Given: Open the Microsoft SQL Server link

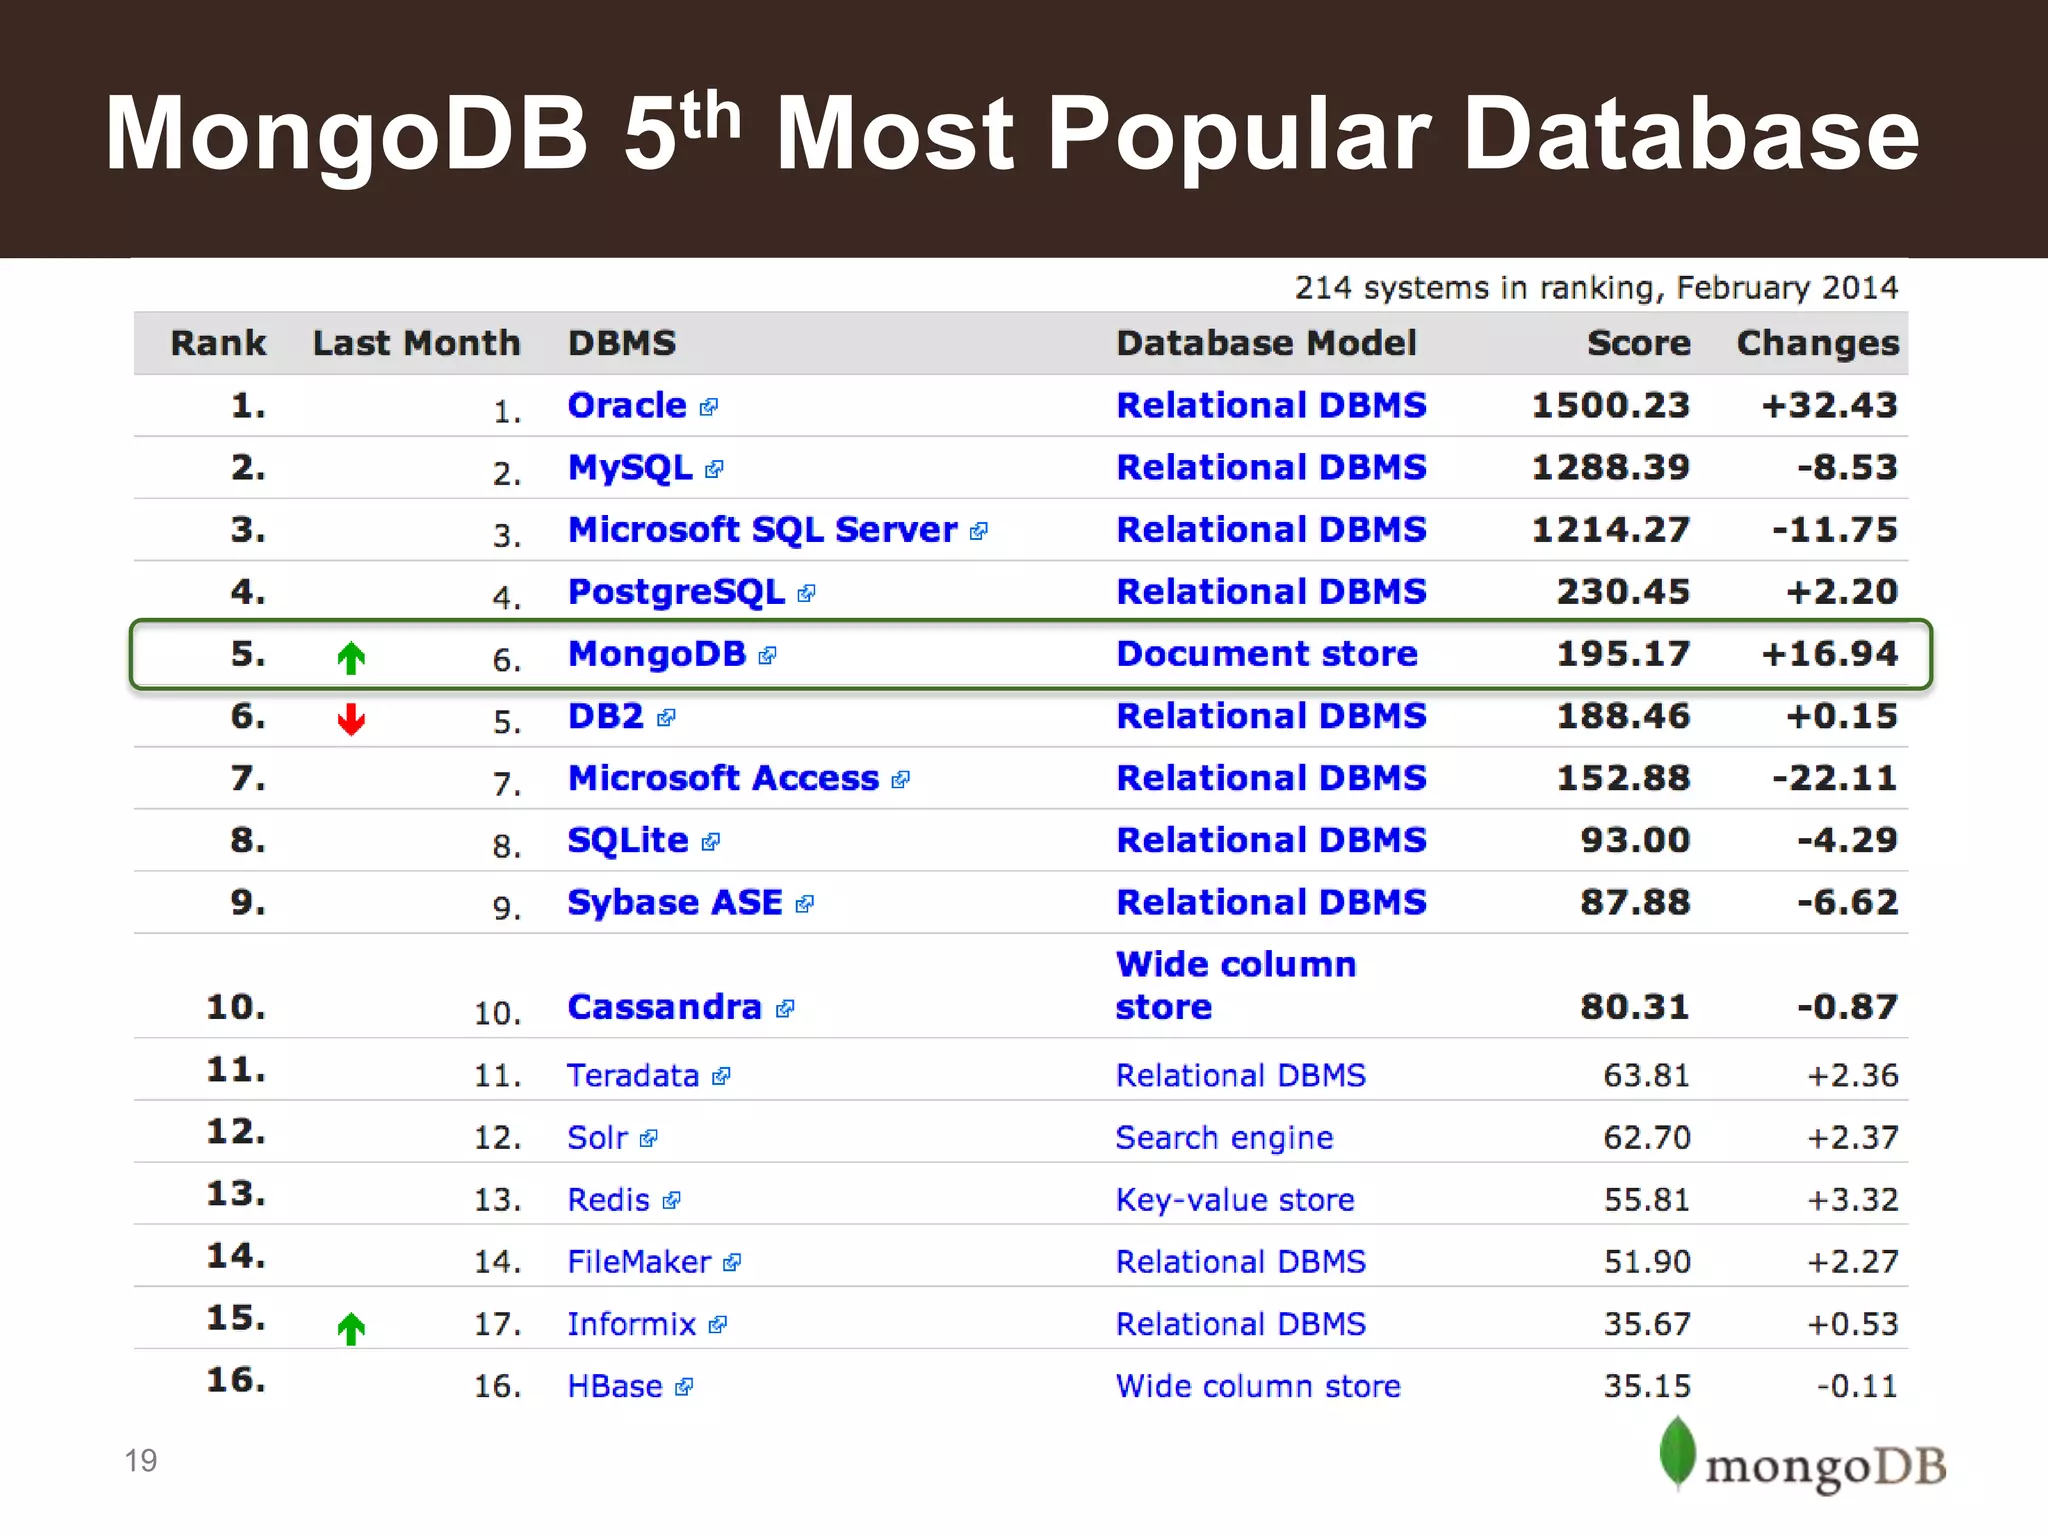Looking at the screenshot, I should coord(762,530).
